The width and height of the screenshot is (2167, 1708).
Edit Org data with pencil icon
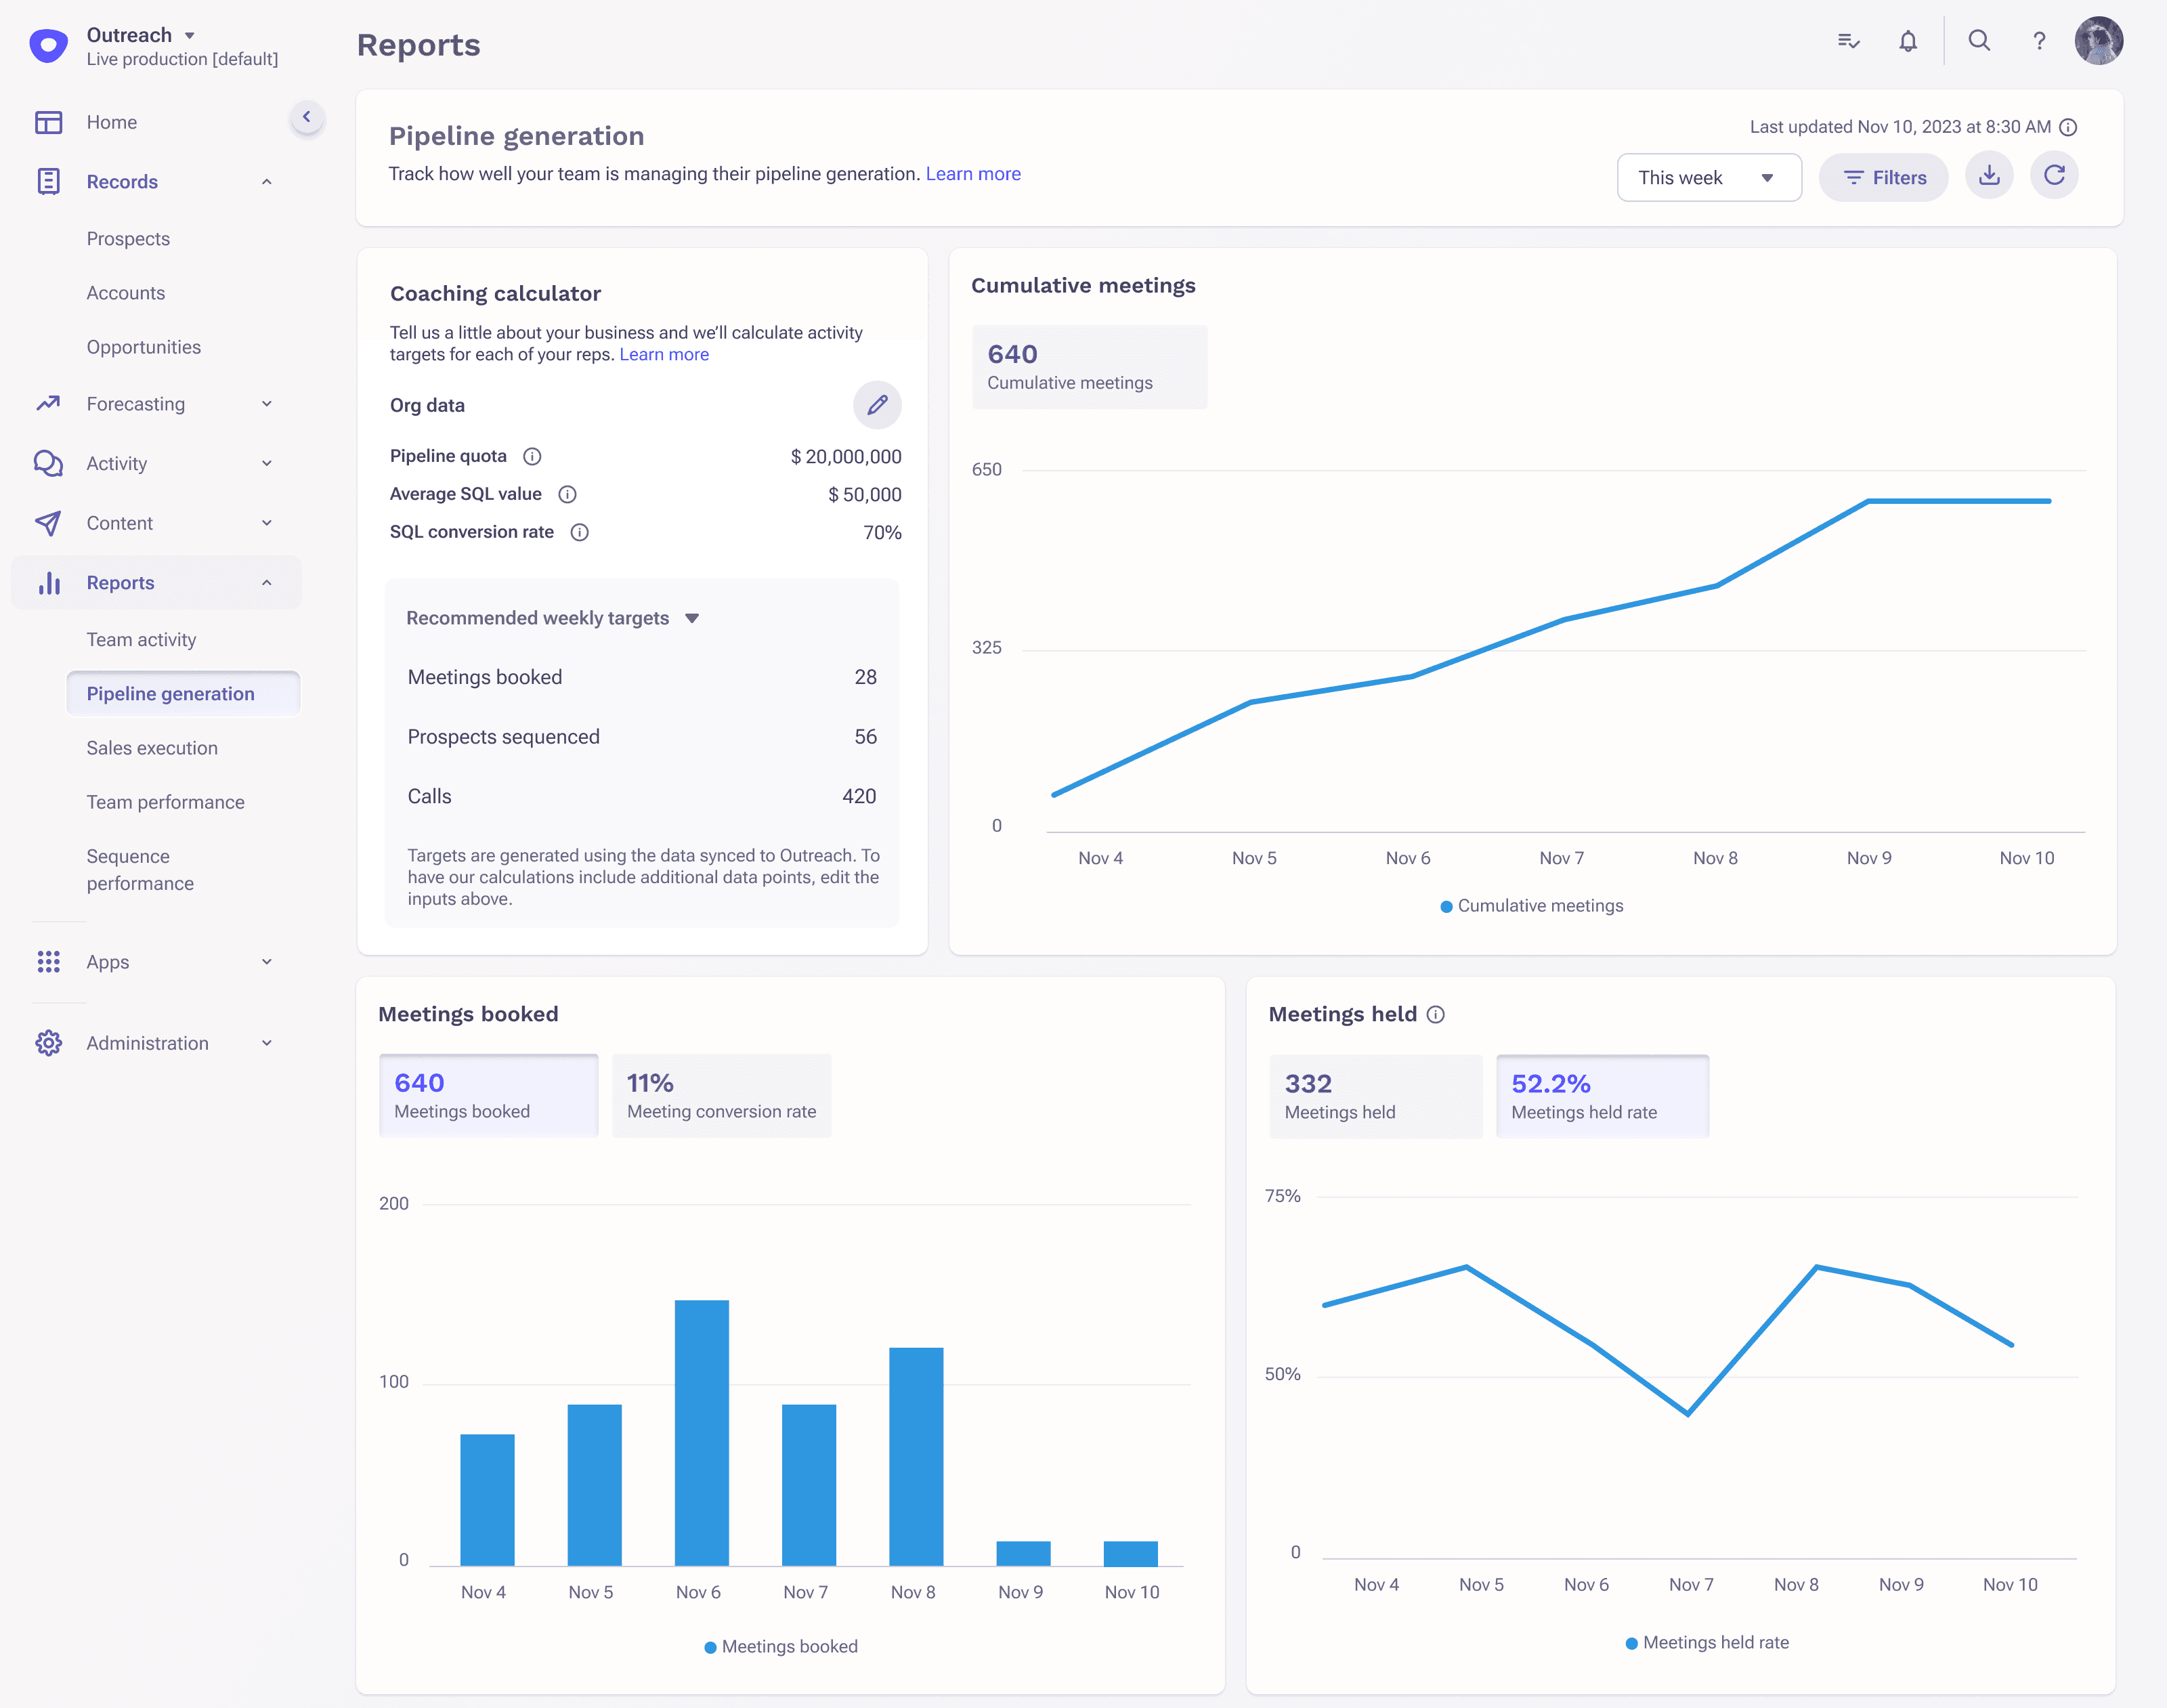click(877, 405)
